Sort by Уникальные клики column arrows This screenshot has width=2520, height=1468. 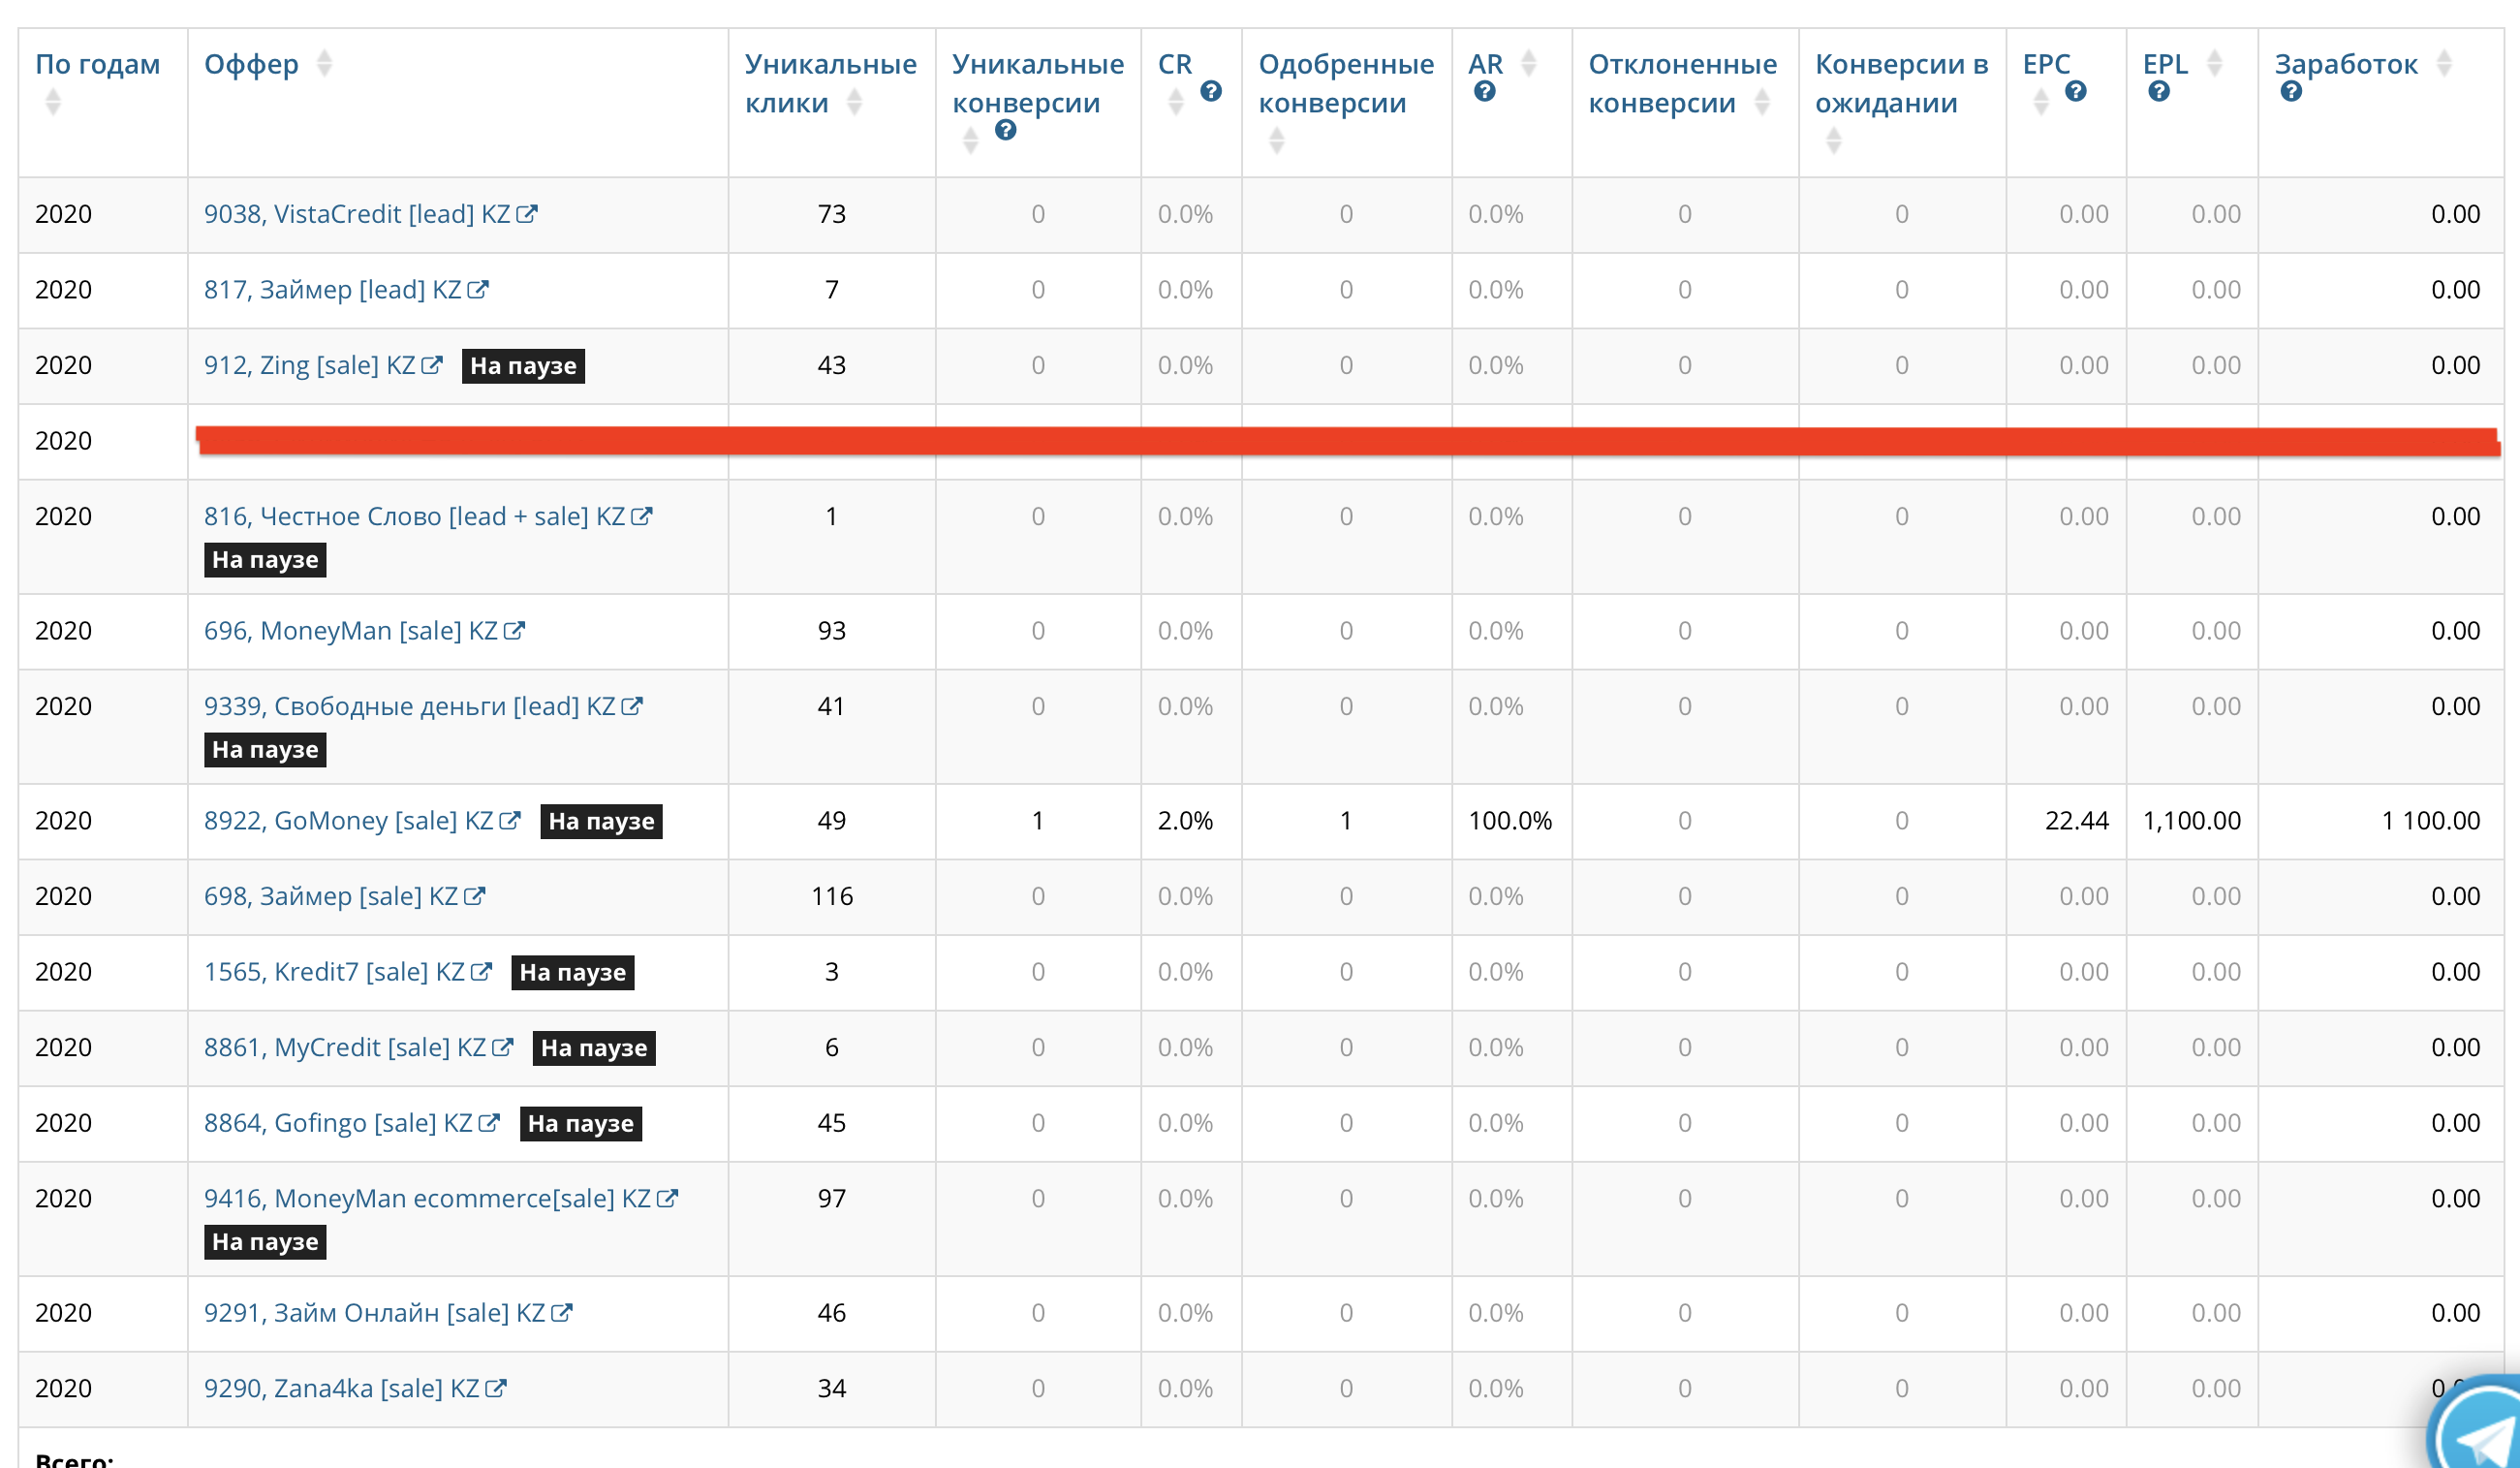tap(853, 102)
